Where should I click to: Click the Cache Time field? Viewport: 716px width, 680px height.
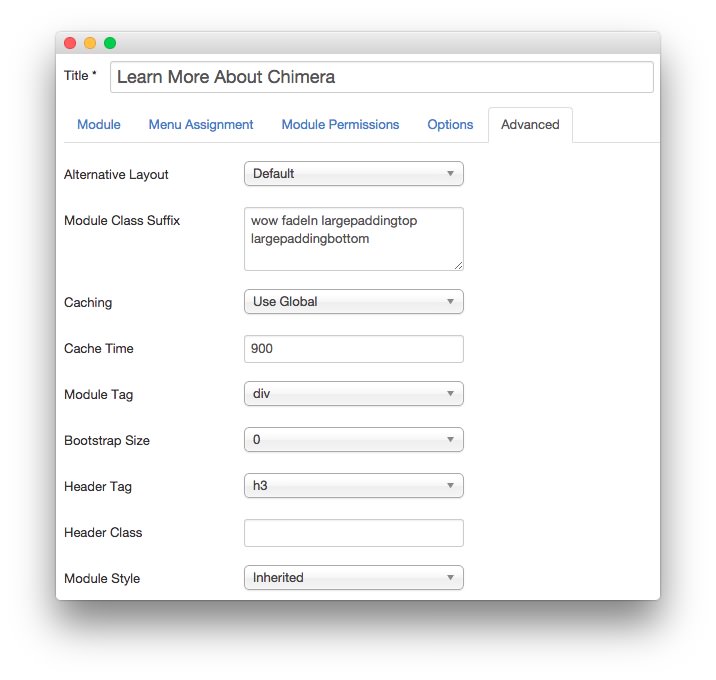pos(354,349)
